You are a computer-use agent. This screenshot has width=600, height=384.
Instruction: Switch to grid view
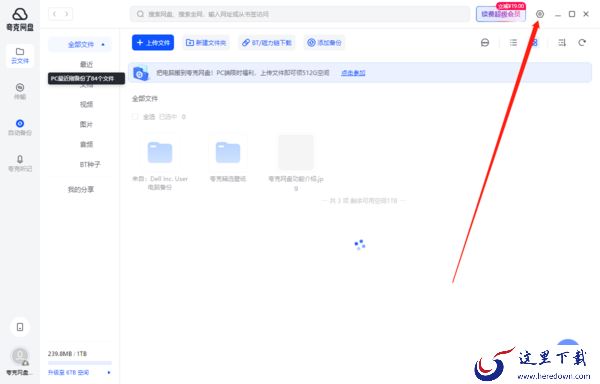pos(534,43)
